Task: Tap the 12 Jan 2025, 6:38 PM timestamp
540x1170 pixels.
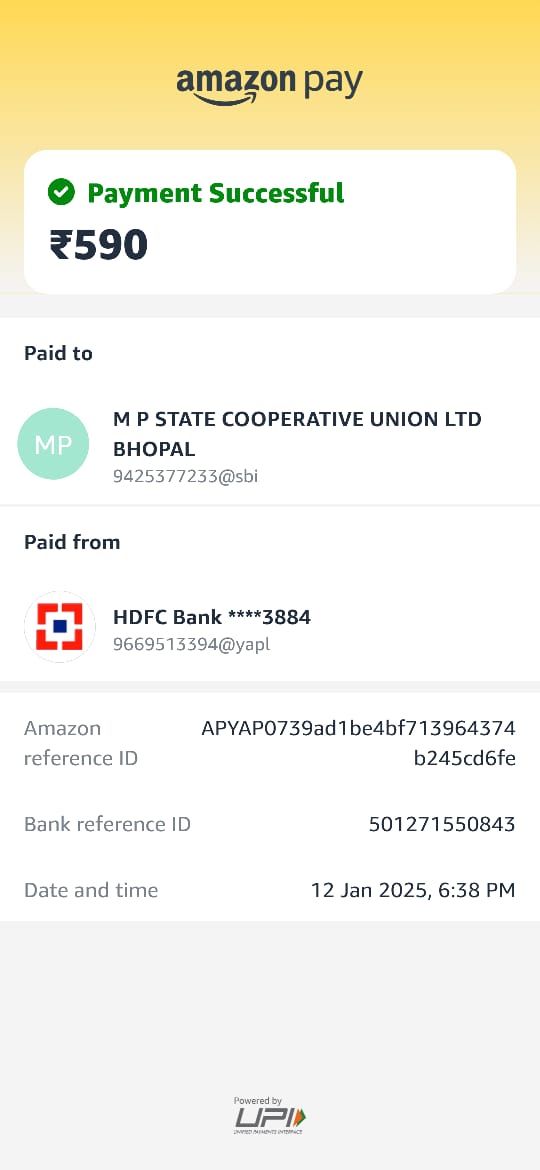Action: tap(413, 890)
